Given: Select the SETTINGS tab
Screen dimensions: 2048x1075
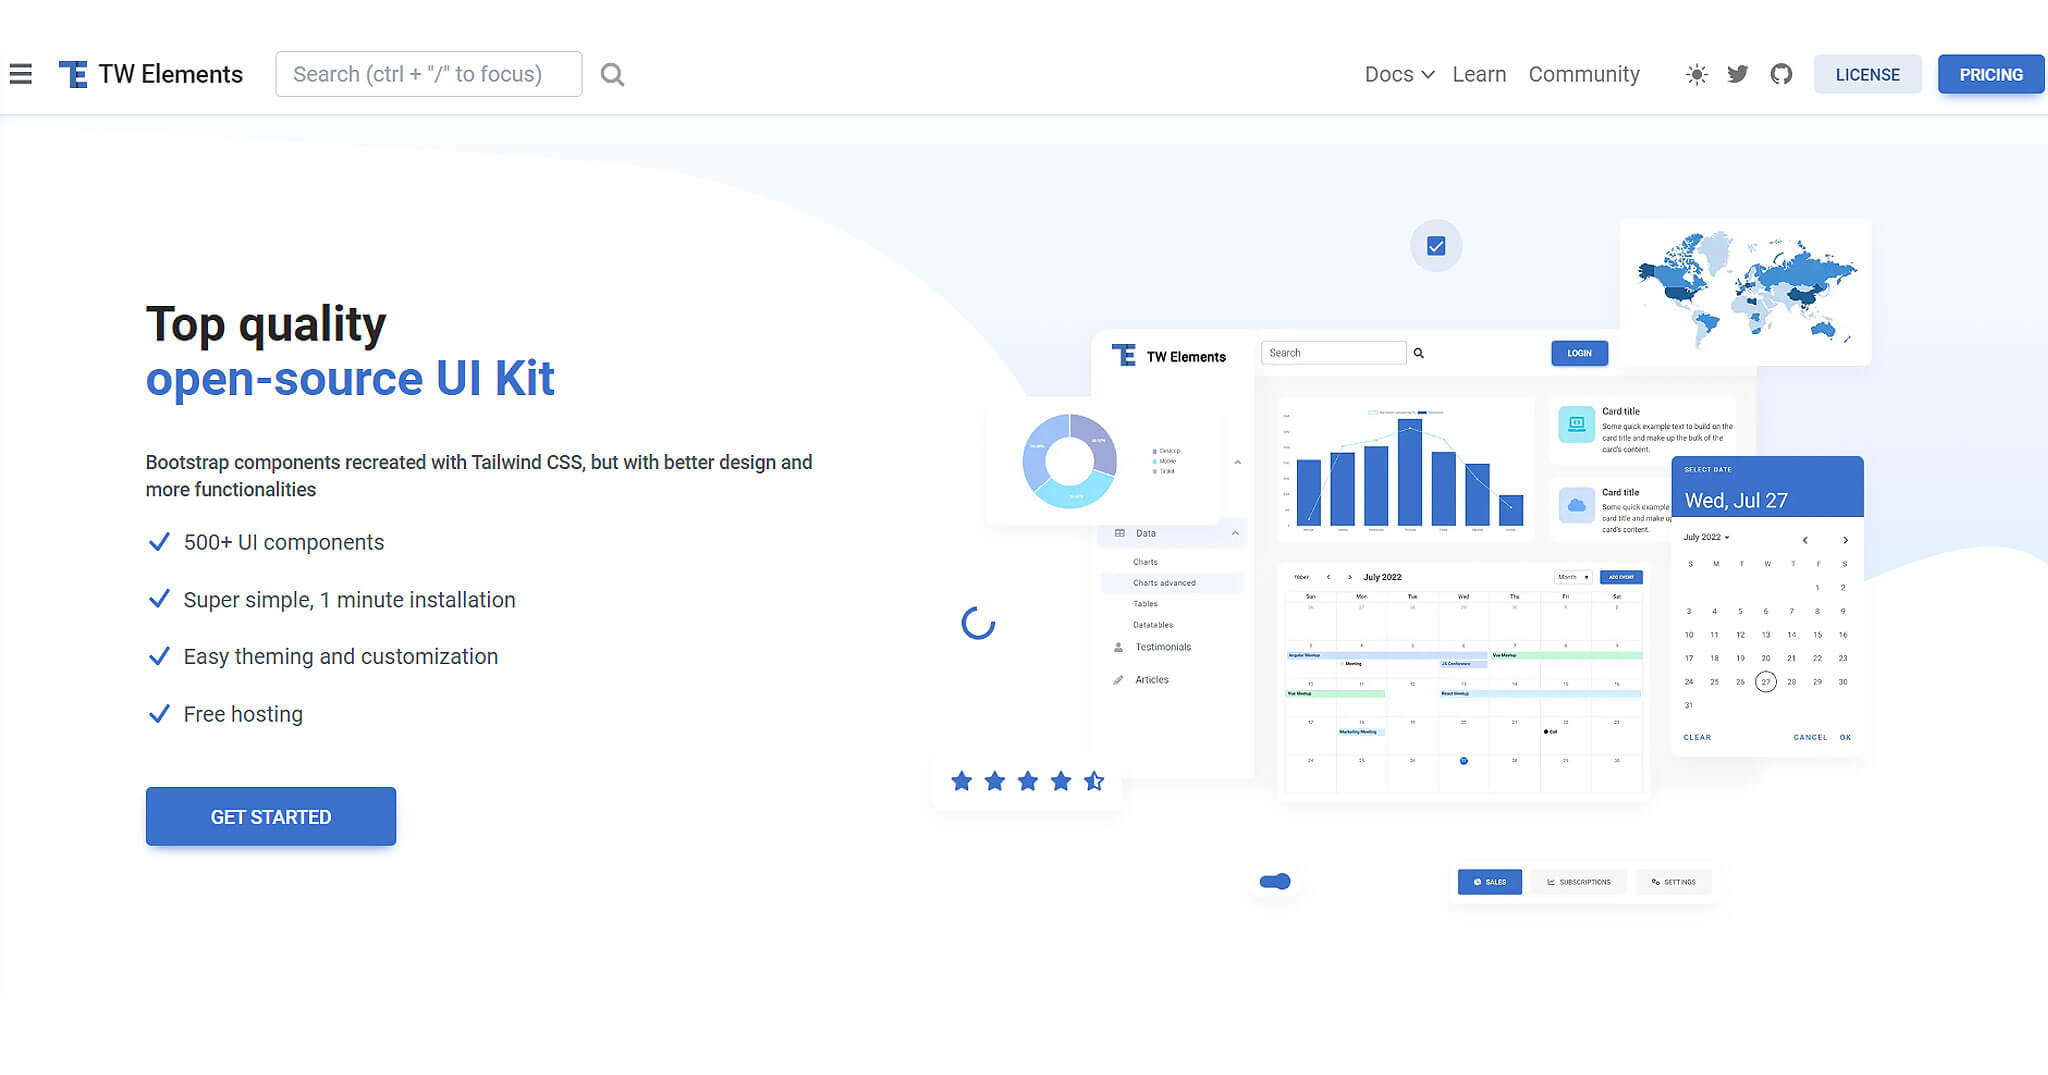Looking at the screenshot, I should [1674, 882].
